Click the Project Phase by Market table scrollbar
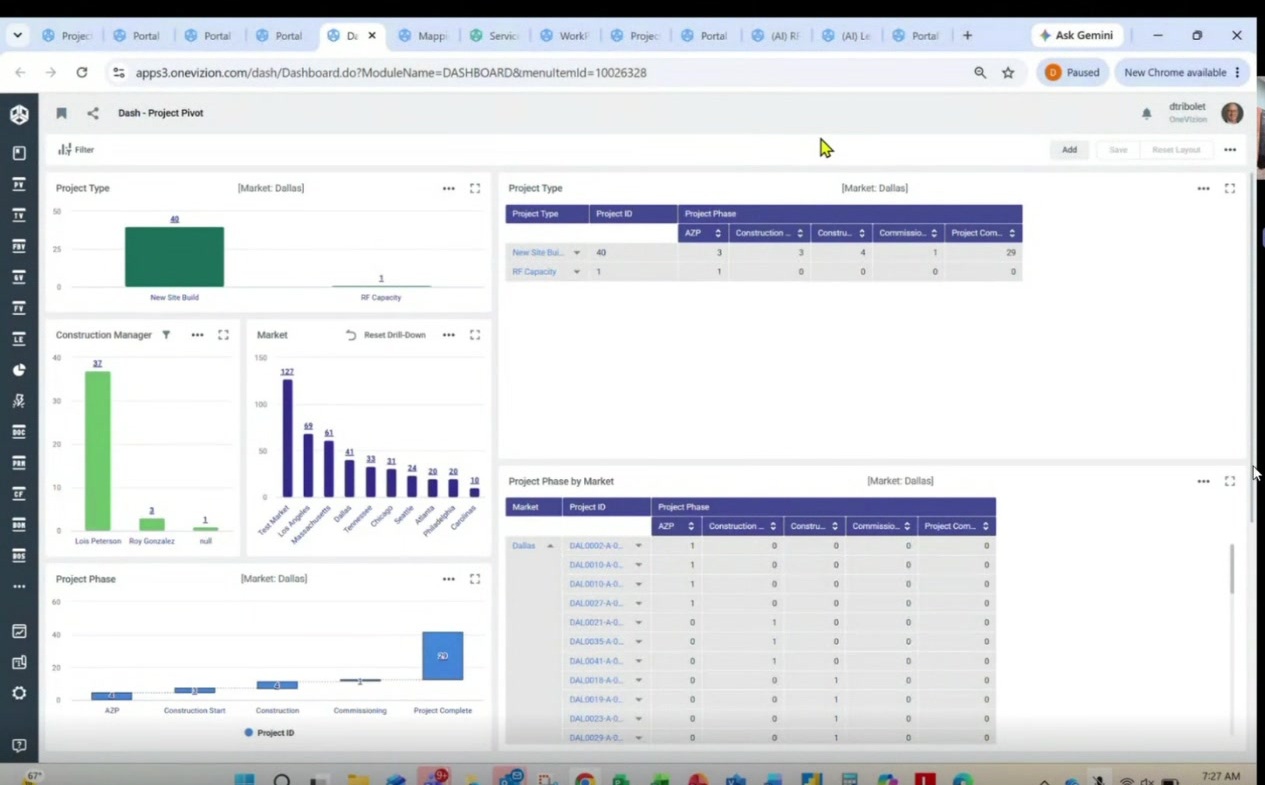1265x785 pixels. pos(1232,569)
